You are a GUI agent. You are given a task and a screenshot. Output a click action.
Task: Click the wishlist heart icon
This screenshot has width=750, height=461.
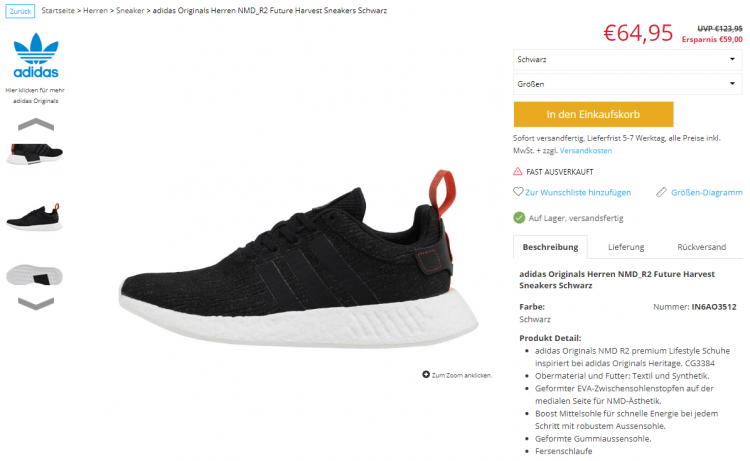tap(518, 192)
